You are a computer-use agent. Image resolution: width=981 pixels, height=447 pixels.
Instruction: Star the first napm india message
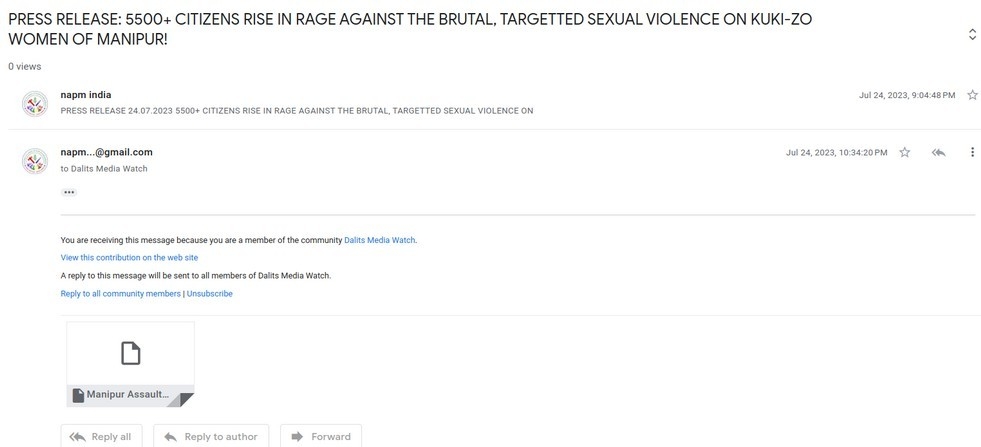tap(972, 95)
